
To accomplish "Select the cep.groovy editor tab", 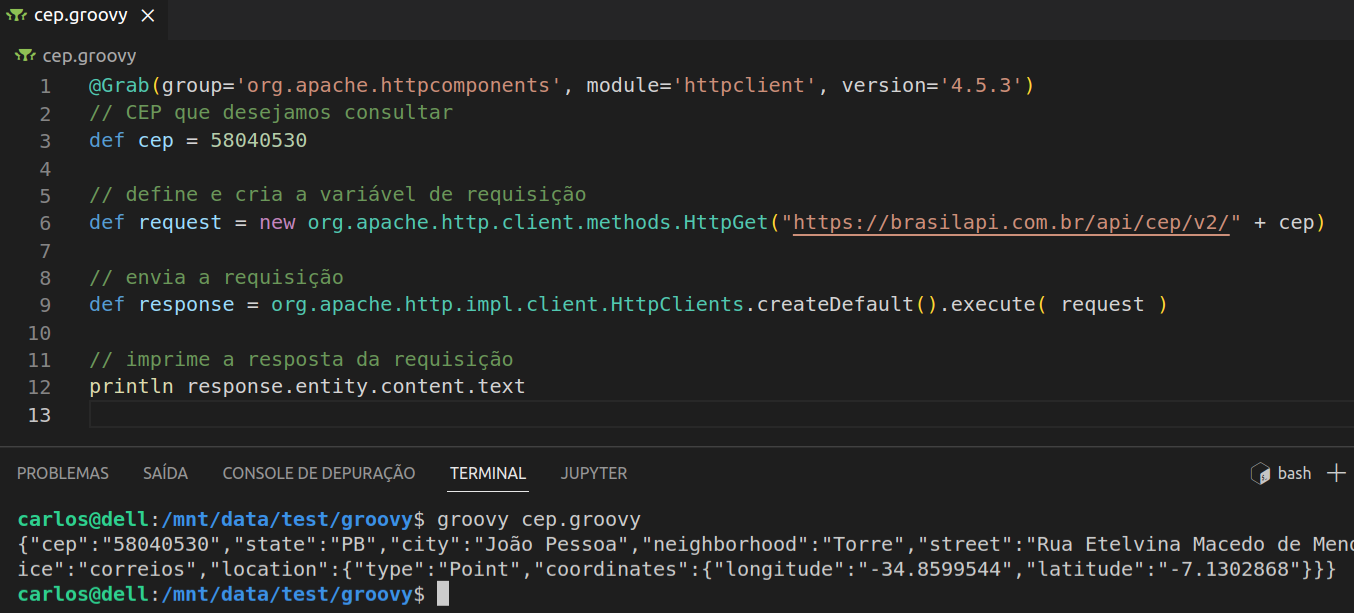I will (x=80, y=14).
